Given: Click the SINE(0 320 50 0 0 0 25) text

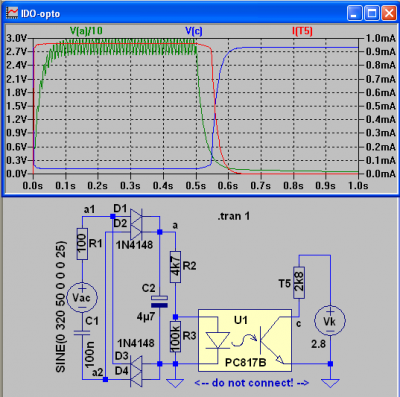Looking at the screenshot, I should coord(61,306).
